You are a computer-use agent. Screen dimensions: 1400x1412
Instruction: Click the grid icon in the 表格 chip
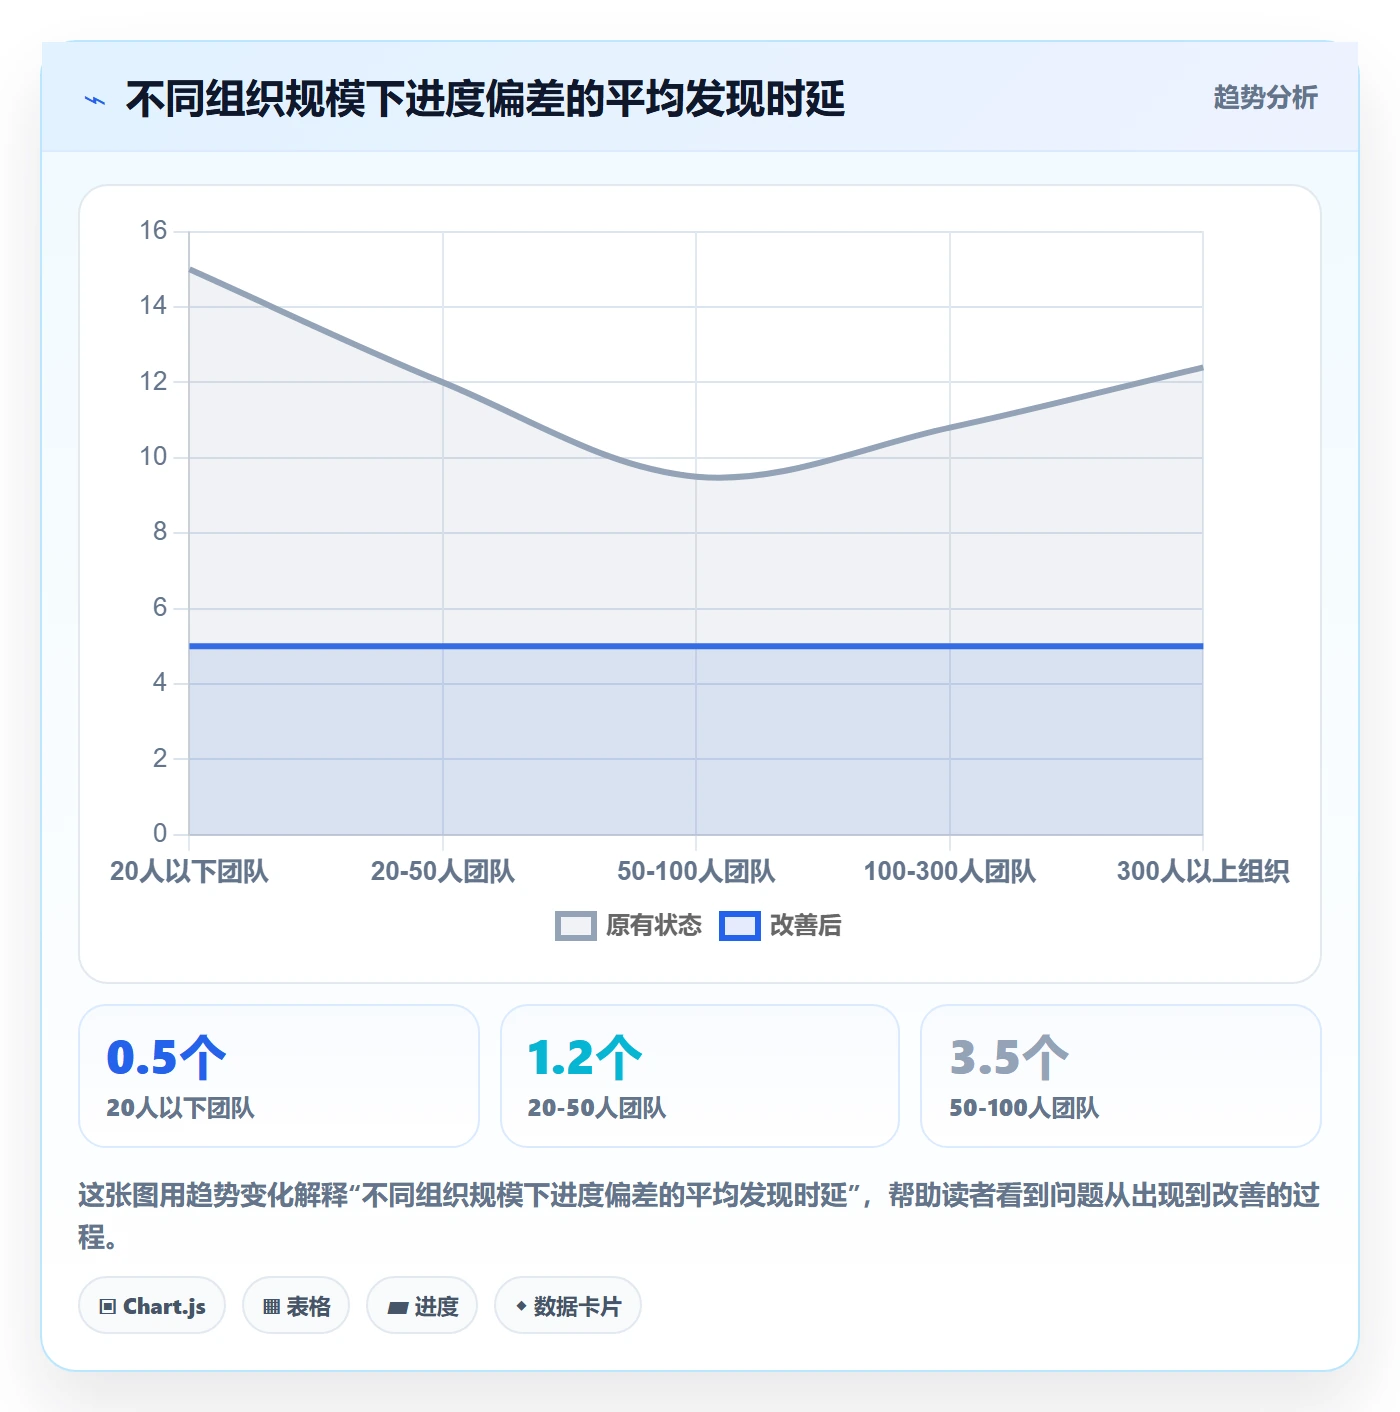click(271, 1306)
